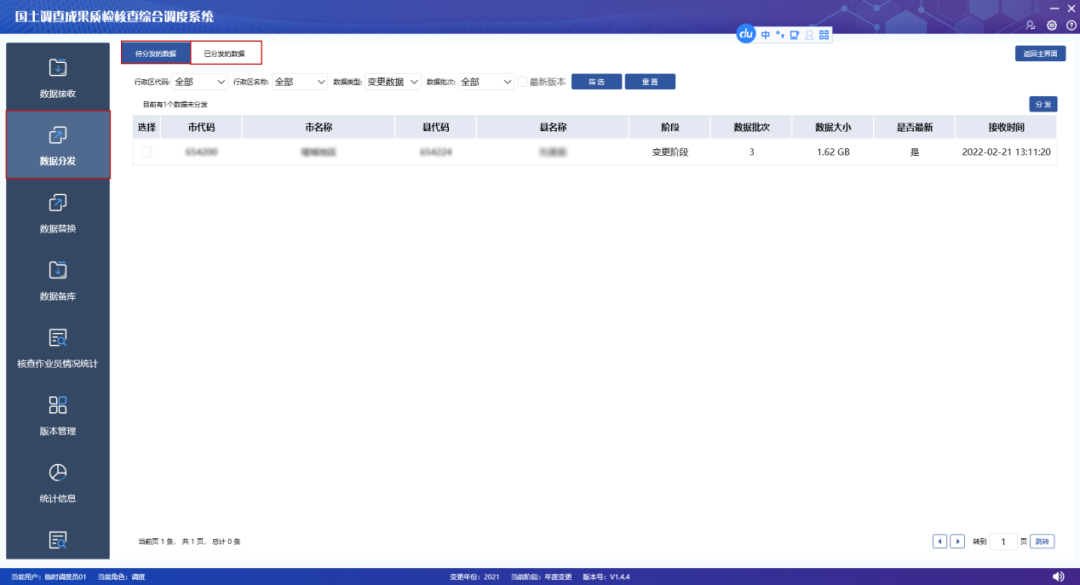1080x585 pixels.
Task: Open the IME toolbox grid icon
Action: click(824, 34)
